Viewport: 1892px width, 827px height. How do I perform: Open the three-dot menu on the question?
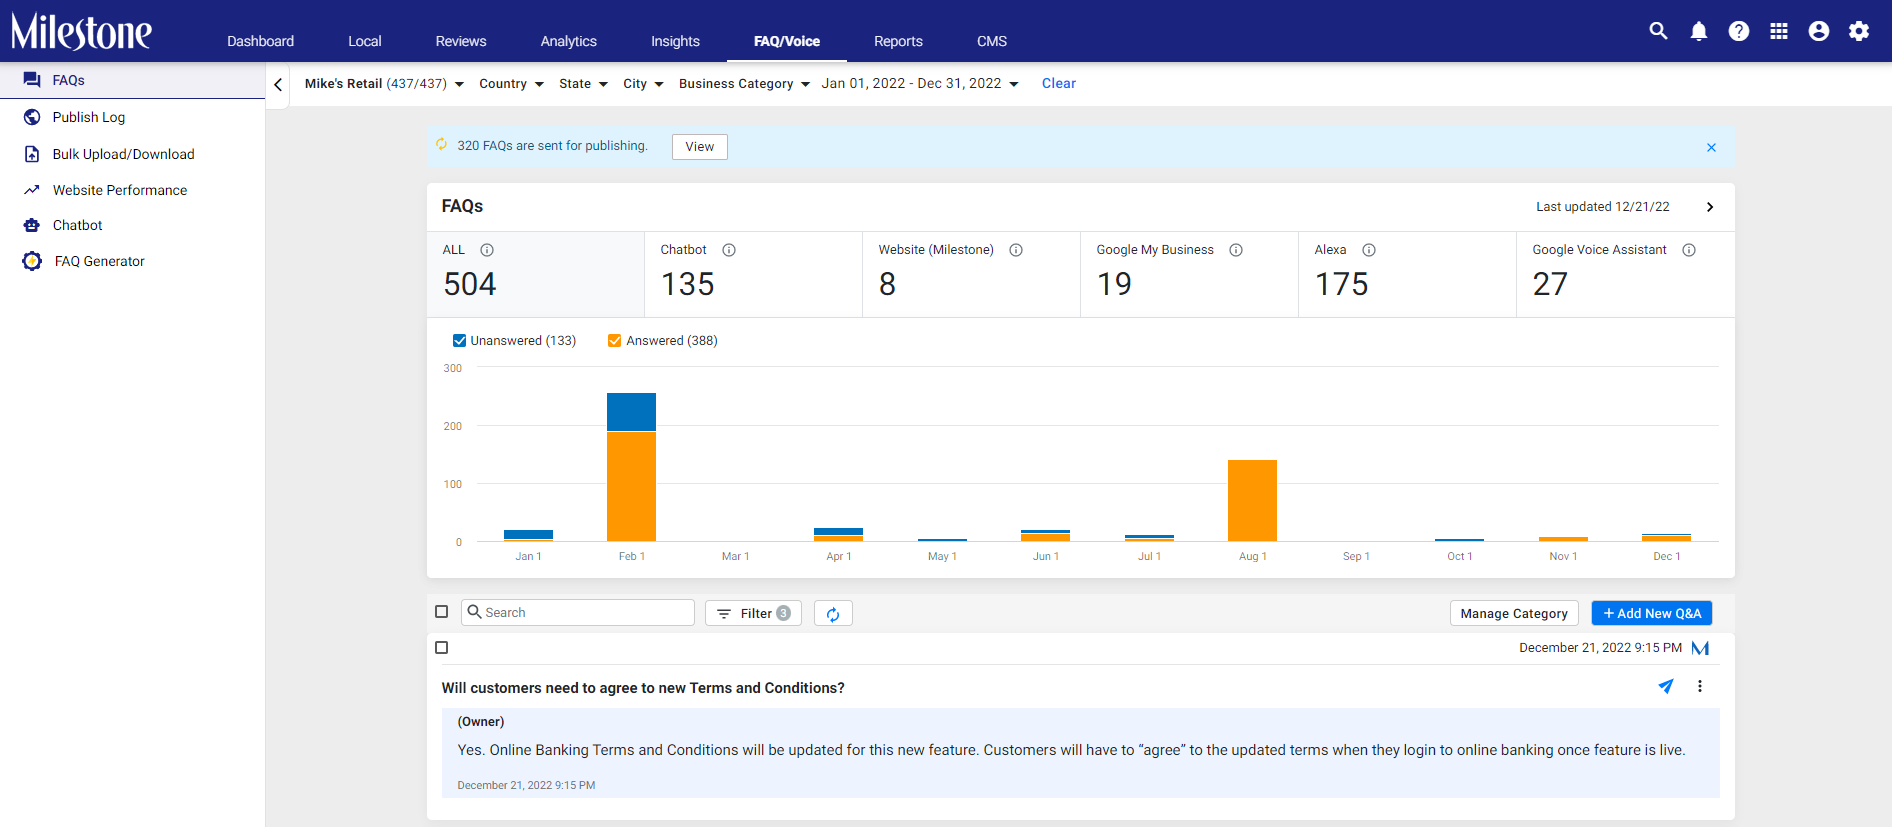[1699, 686]
